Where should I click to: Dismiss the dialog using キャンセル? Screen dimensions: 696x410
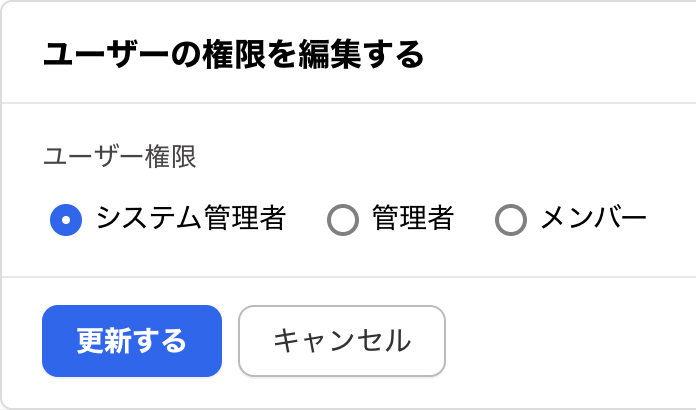pos(342,341)
